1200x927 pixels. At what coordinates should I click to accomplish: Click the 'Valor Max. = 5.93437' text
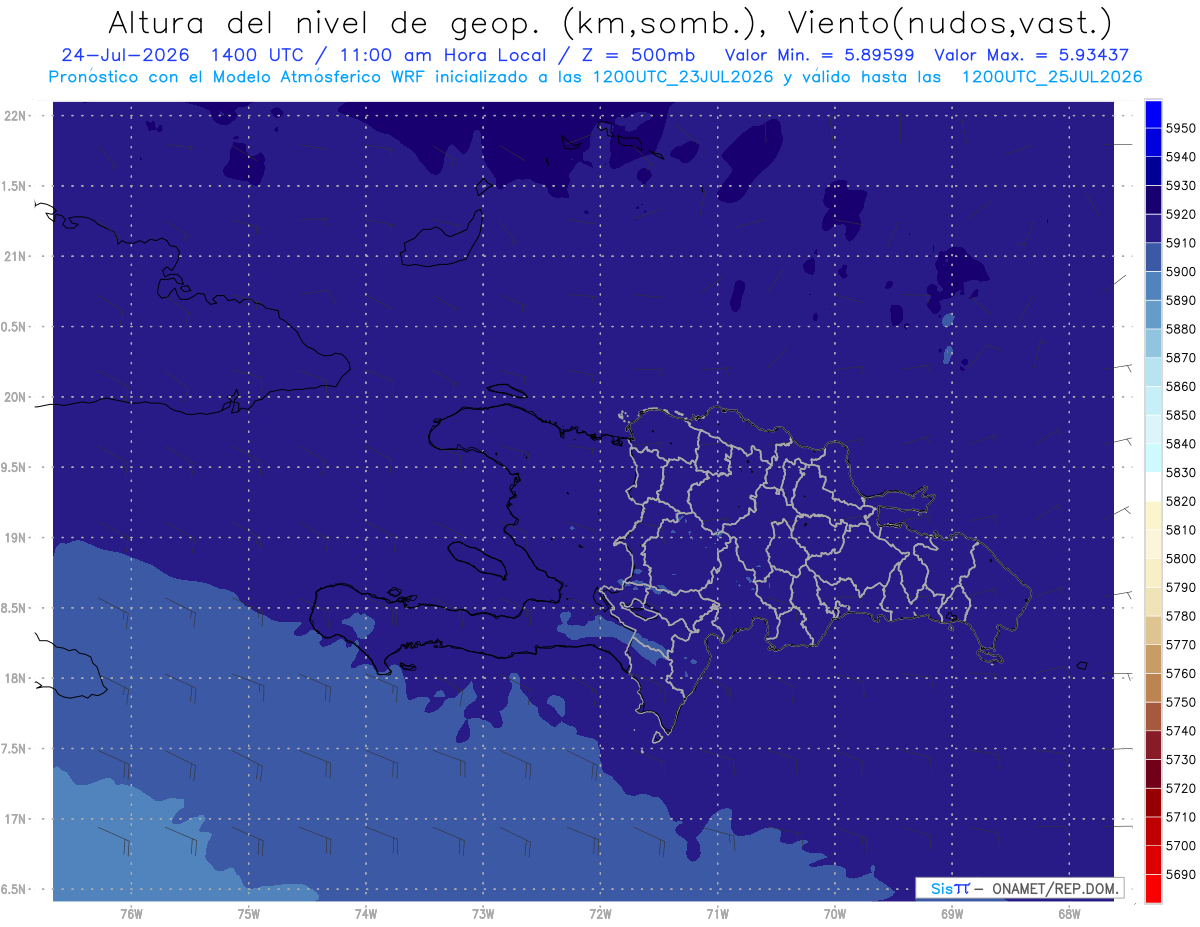pyautogui.click(x=1031, y=55)
